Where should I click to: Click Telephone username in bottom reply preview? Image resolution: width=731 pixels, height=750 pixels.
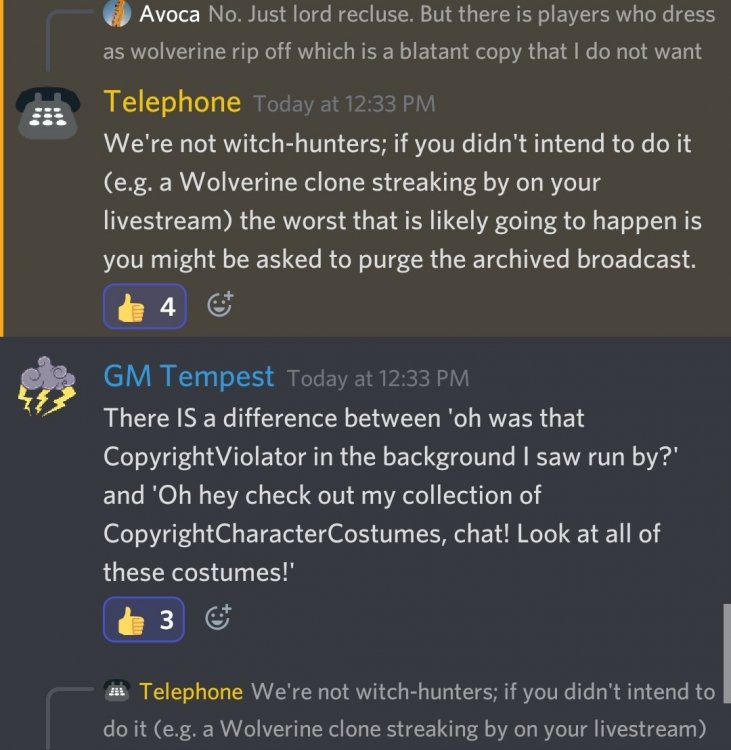pyautogui.click(x=191, y=692)
